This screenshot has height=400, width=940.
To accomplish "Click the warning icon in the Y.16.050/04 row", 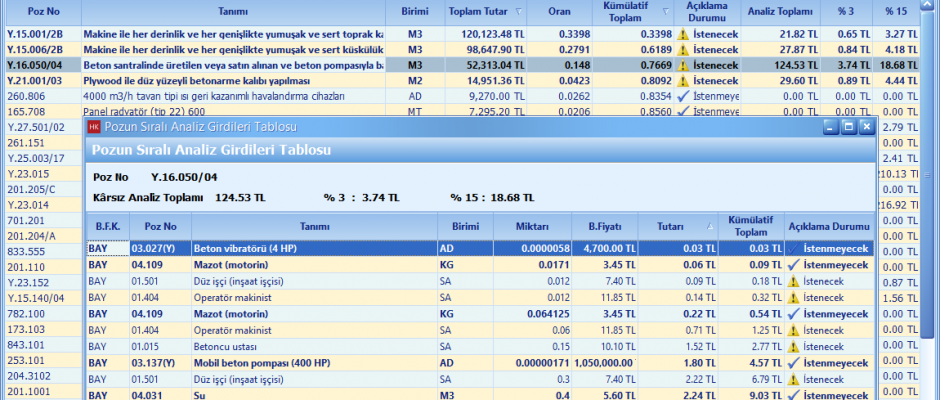I will 683,65.
